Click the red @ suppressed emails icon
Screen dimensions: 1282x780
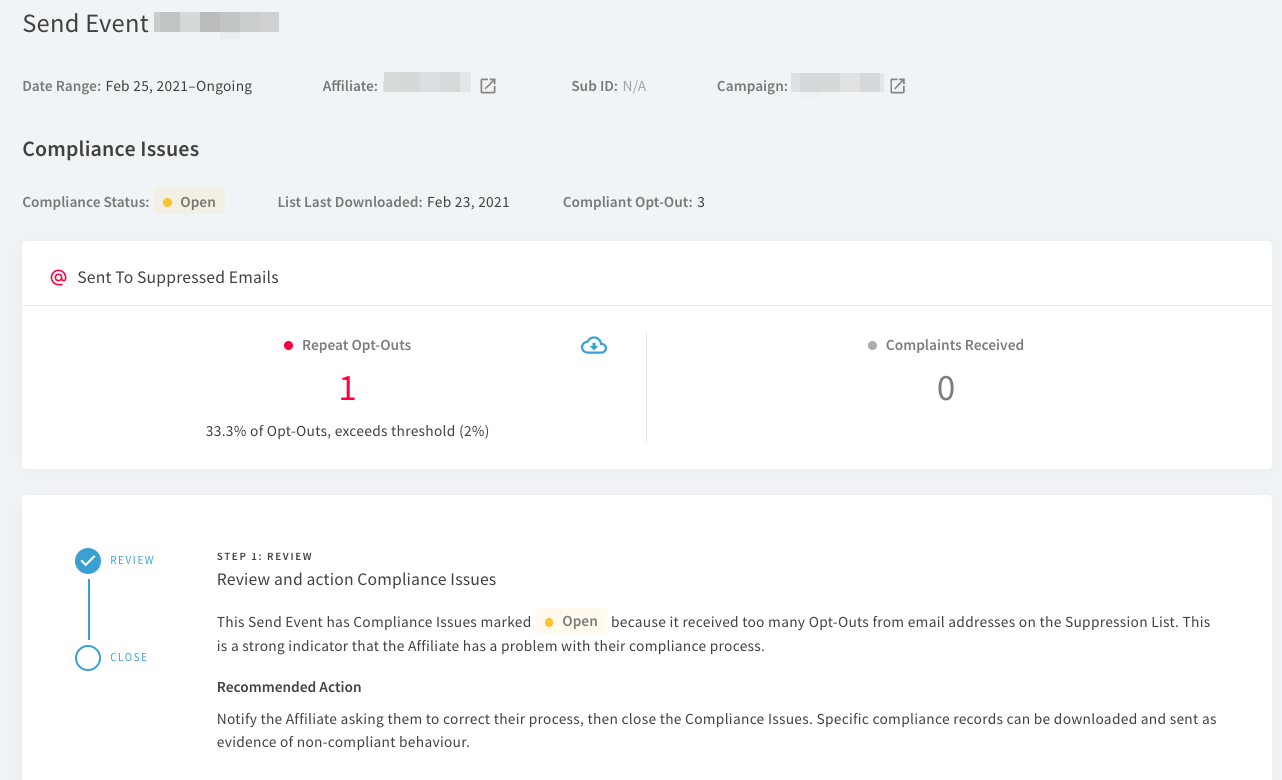(58, 277)
